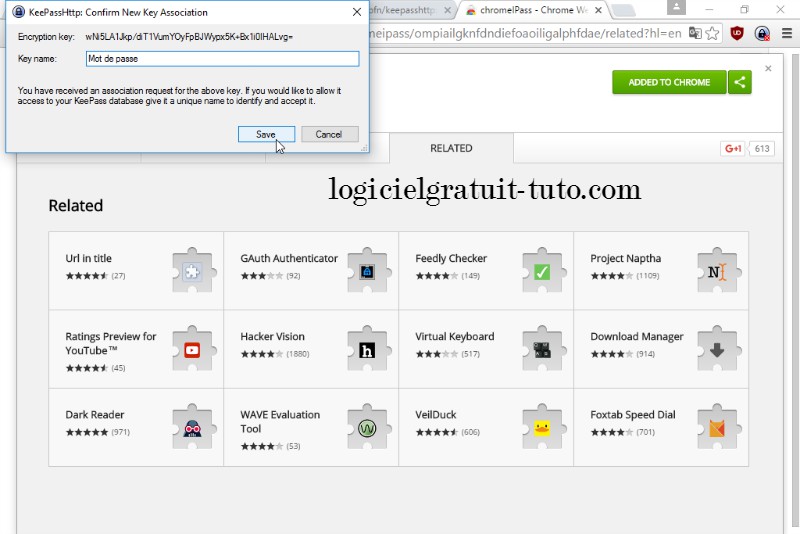This screenshot has height=534, width=800.
Task: Select the RELATED tab
Action: point(452,148)
